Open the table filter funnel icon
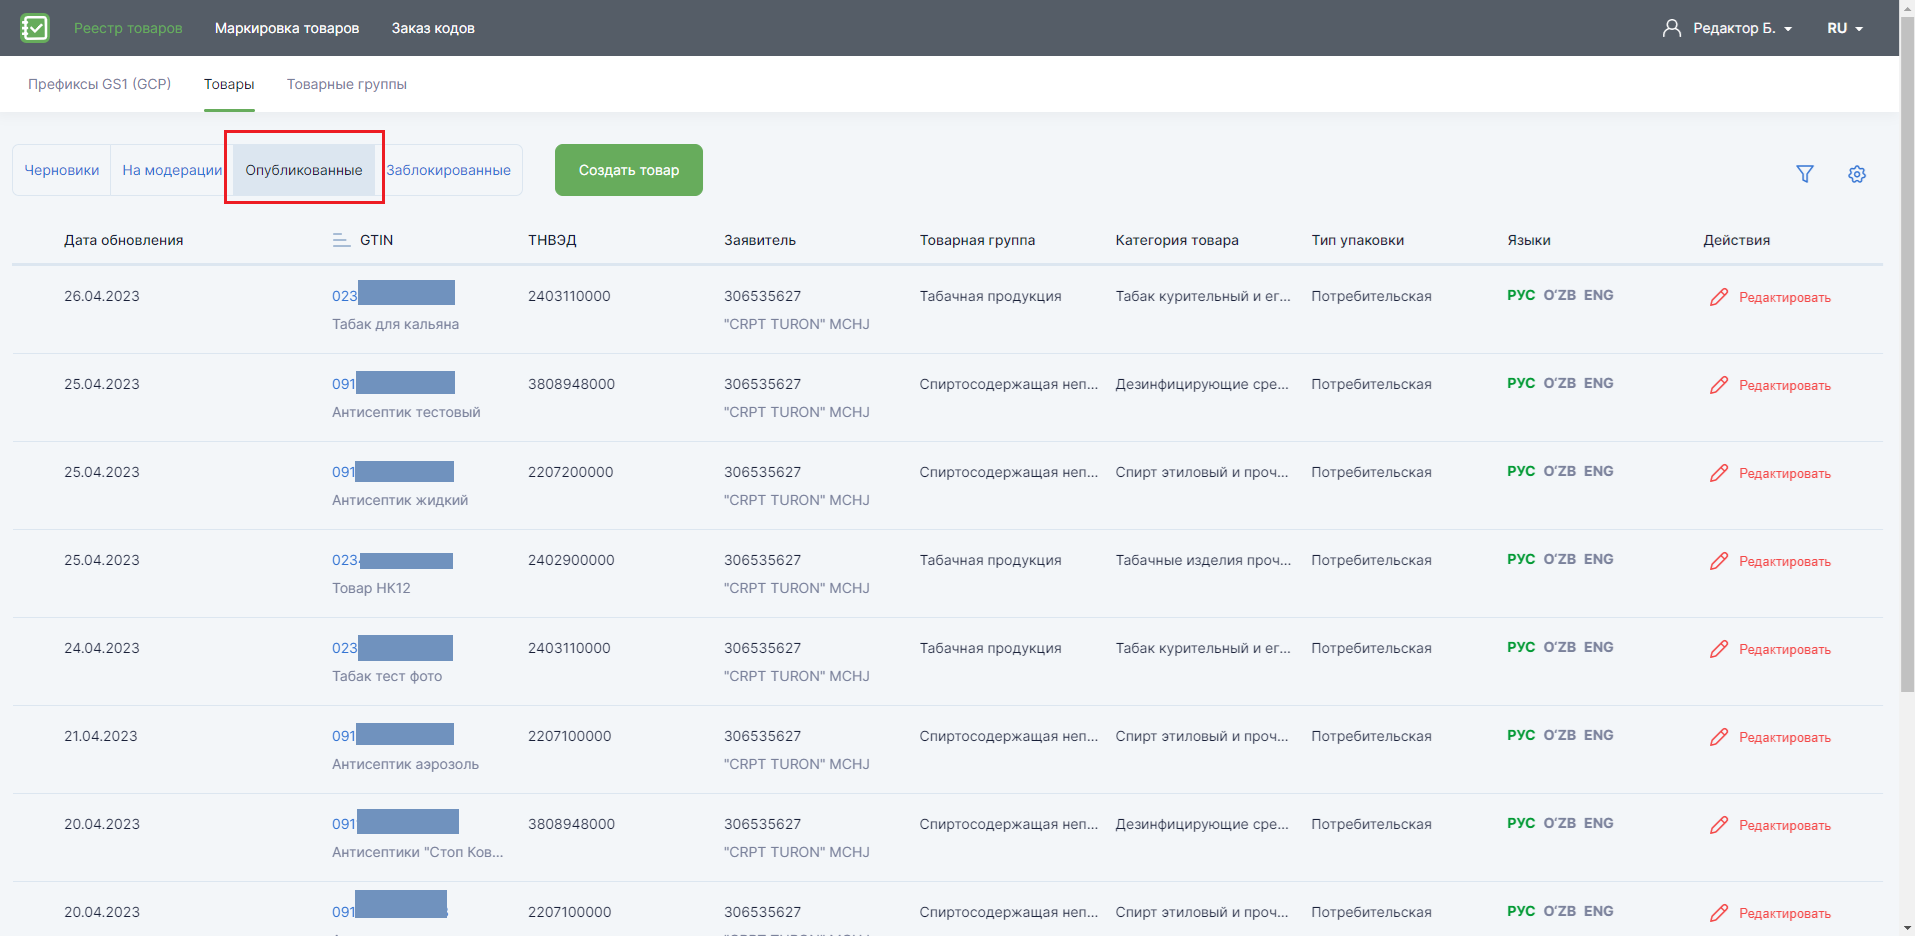The image size is (1916, 936). (1805, 174)
